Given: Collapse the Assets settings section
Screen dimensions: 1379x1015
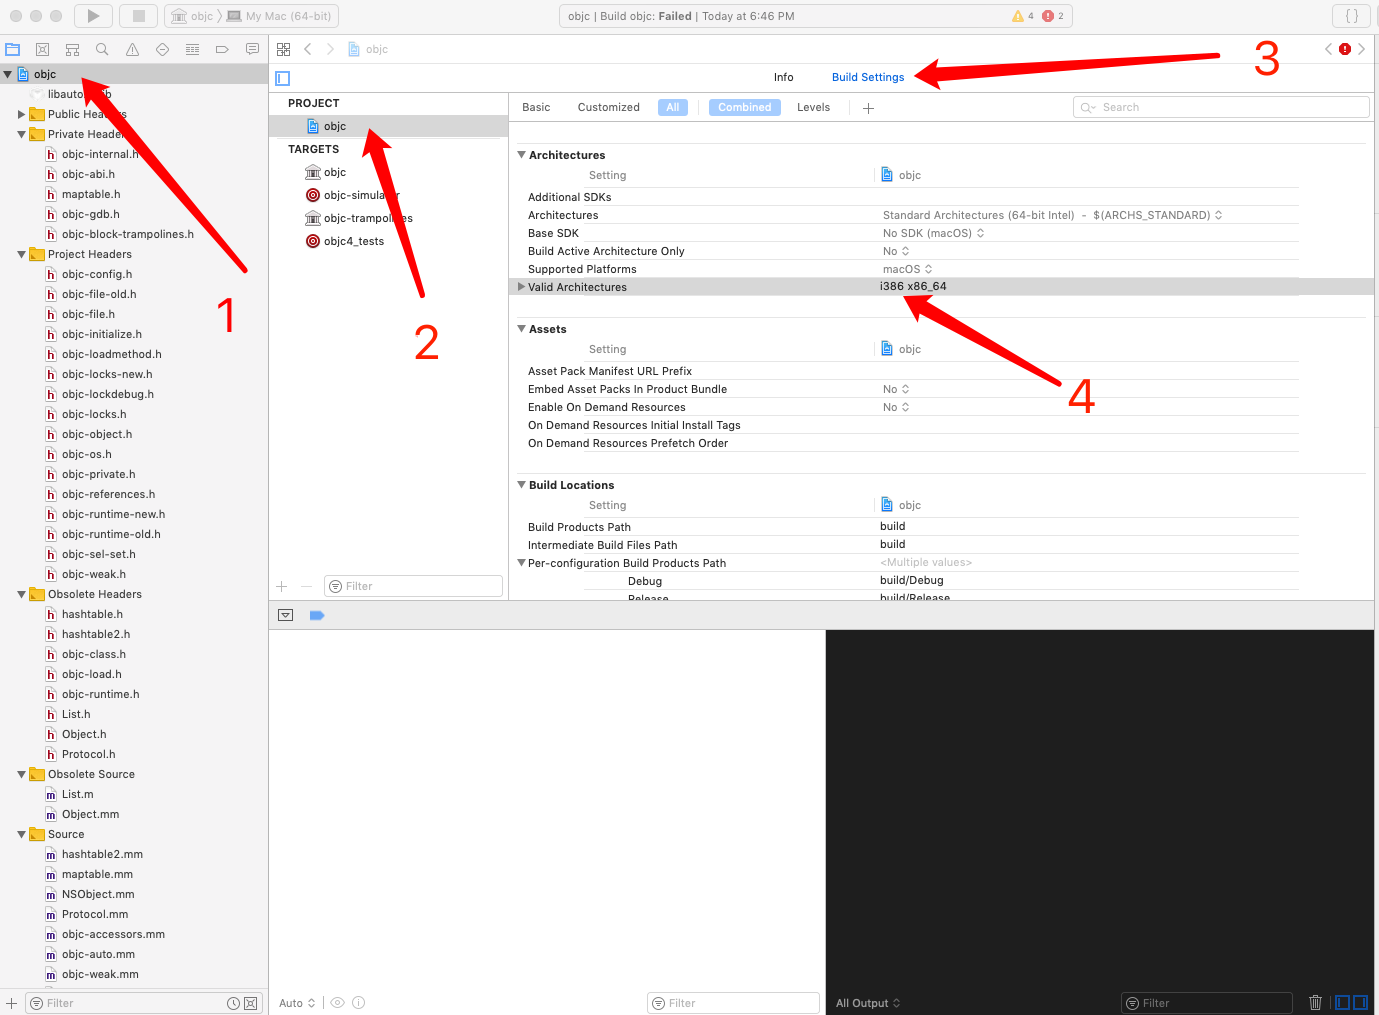Looking at the screenshot, I should [x=521, y=329].
